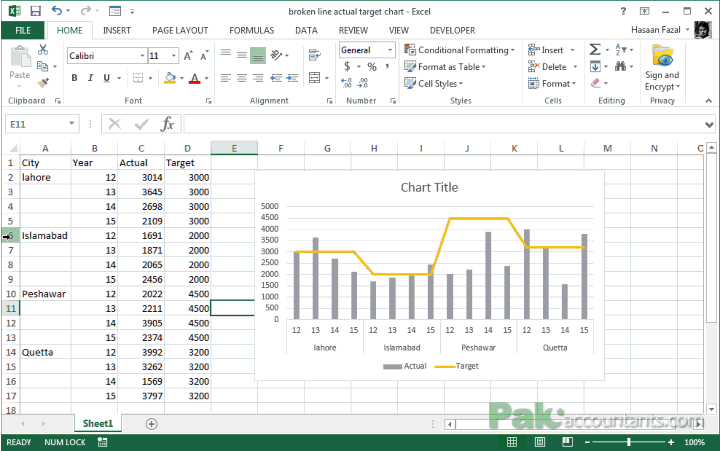This screenshot has width=720, height=451.
Task: Toggle Underline formatting
Action: click(x=107, y=78)
